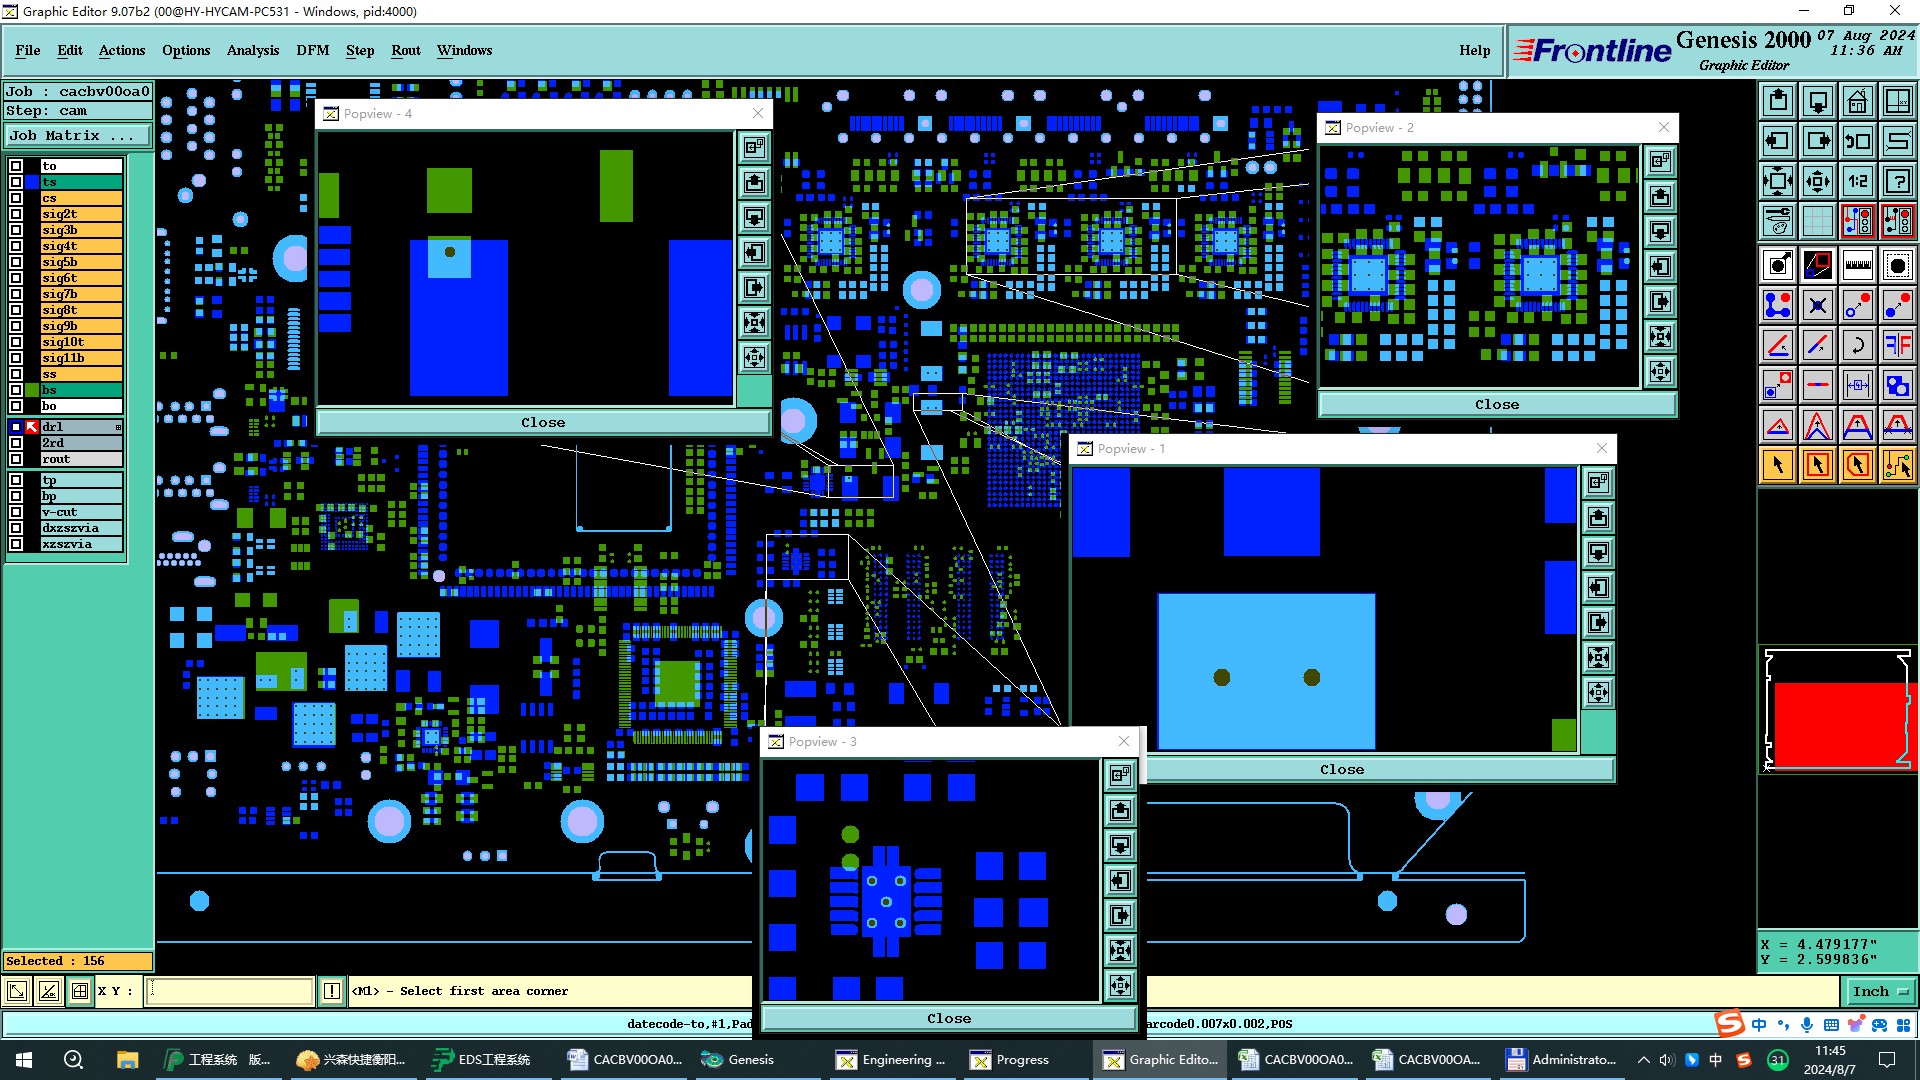1920x1080 pixels.
Task: Click Close button in Popview 4
Action: (543, 423)
